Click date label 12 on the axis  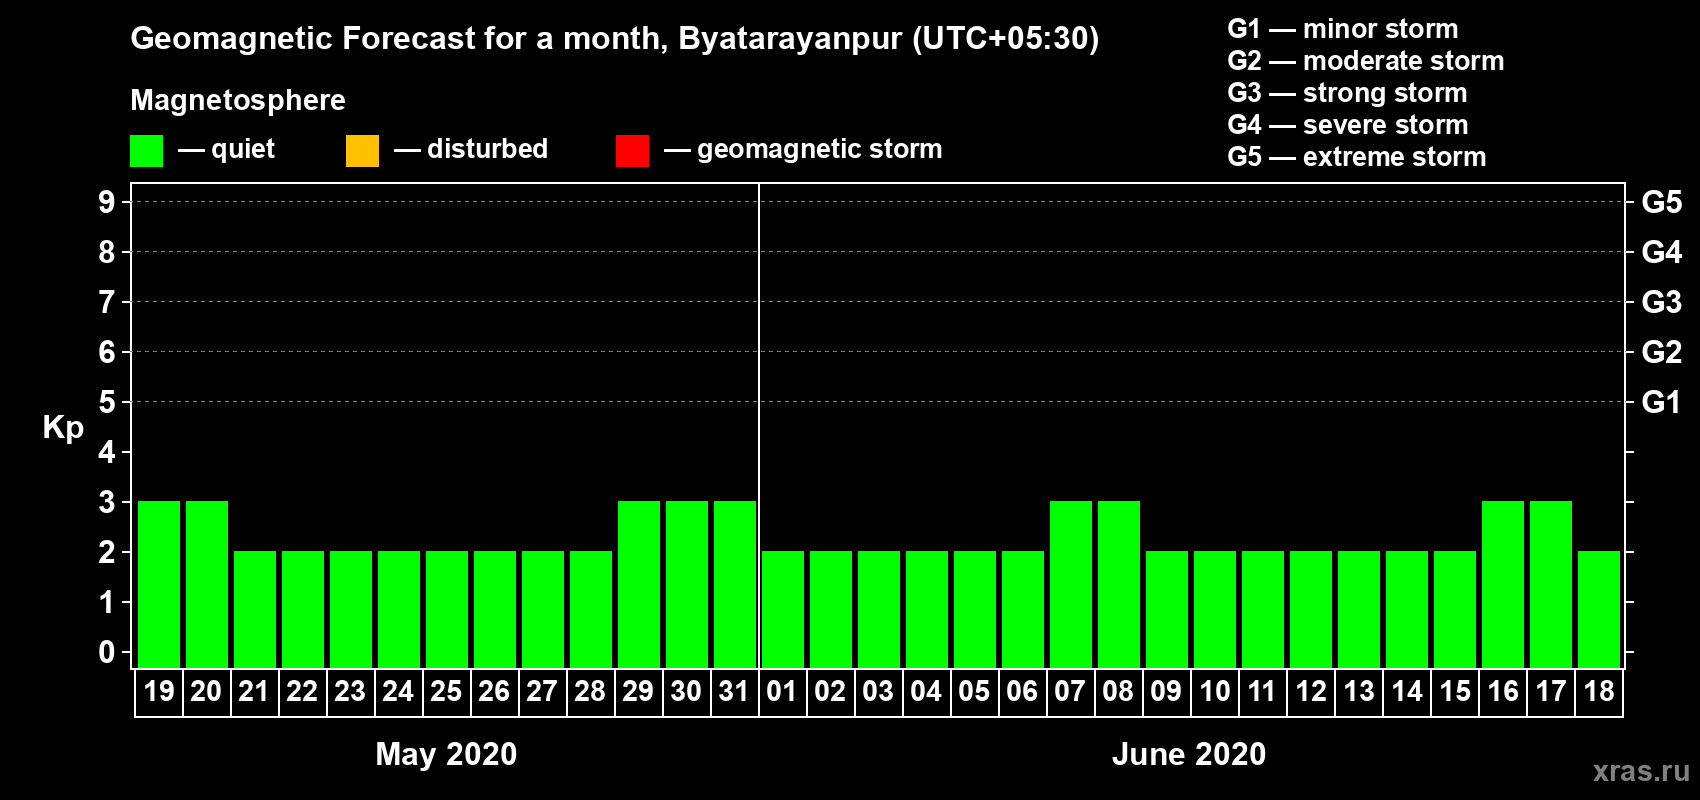[1311, 691]
